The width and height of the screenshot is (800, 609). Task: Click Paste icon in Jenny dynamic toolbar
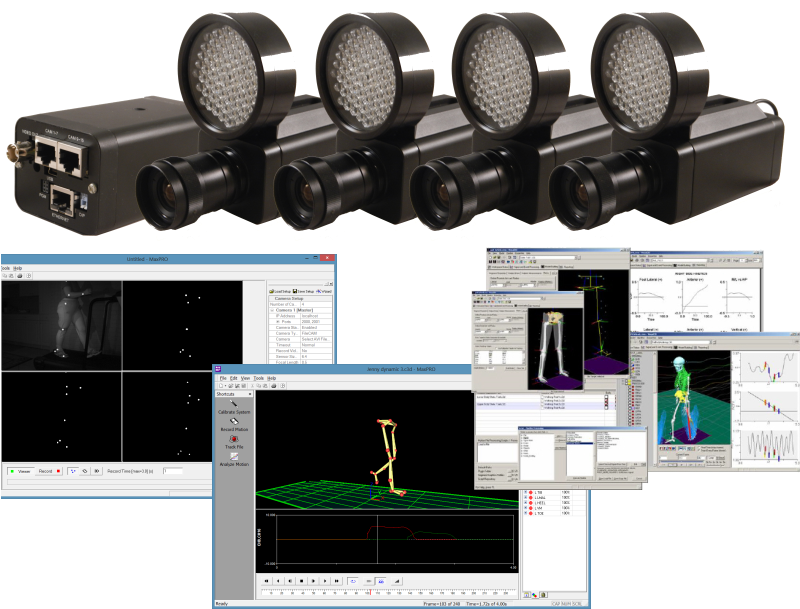(x=265, y=386)
